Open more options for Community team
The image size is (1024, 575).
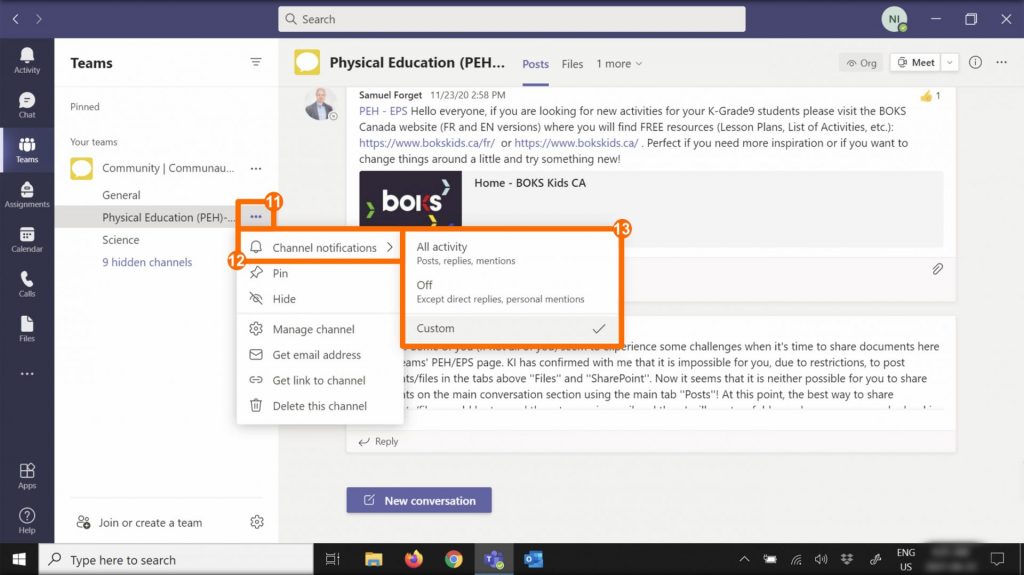click(x=256, y=169)
